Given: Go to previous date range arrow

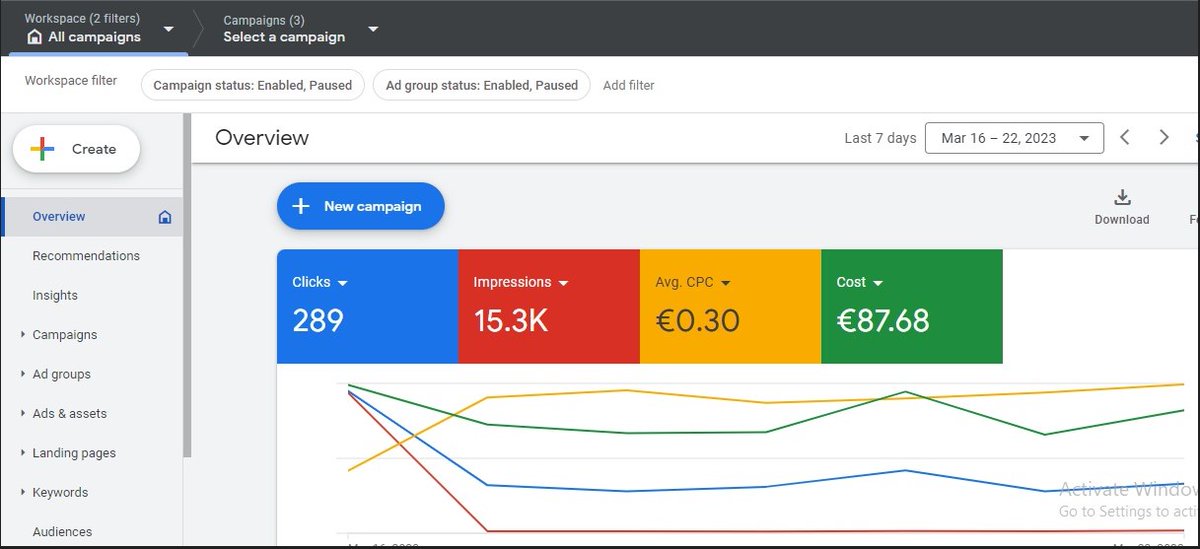Looking at the screenshot, I should point(1125,138).
